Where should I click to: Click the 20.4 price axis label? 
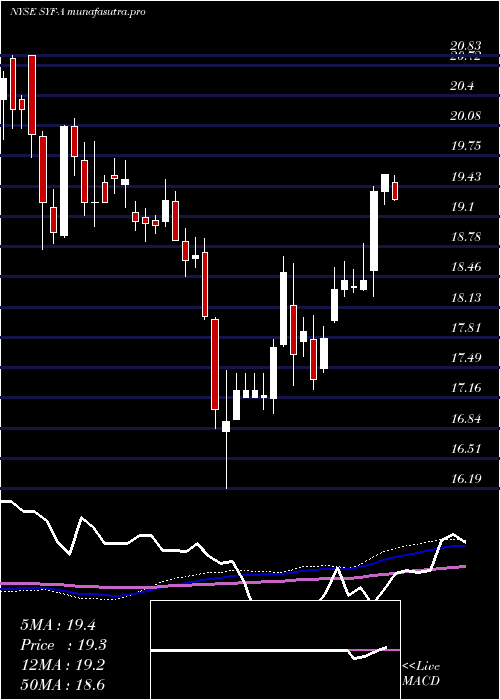tap(462, 86)
